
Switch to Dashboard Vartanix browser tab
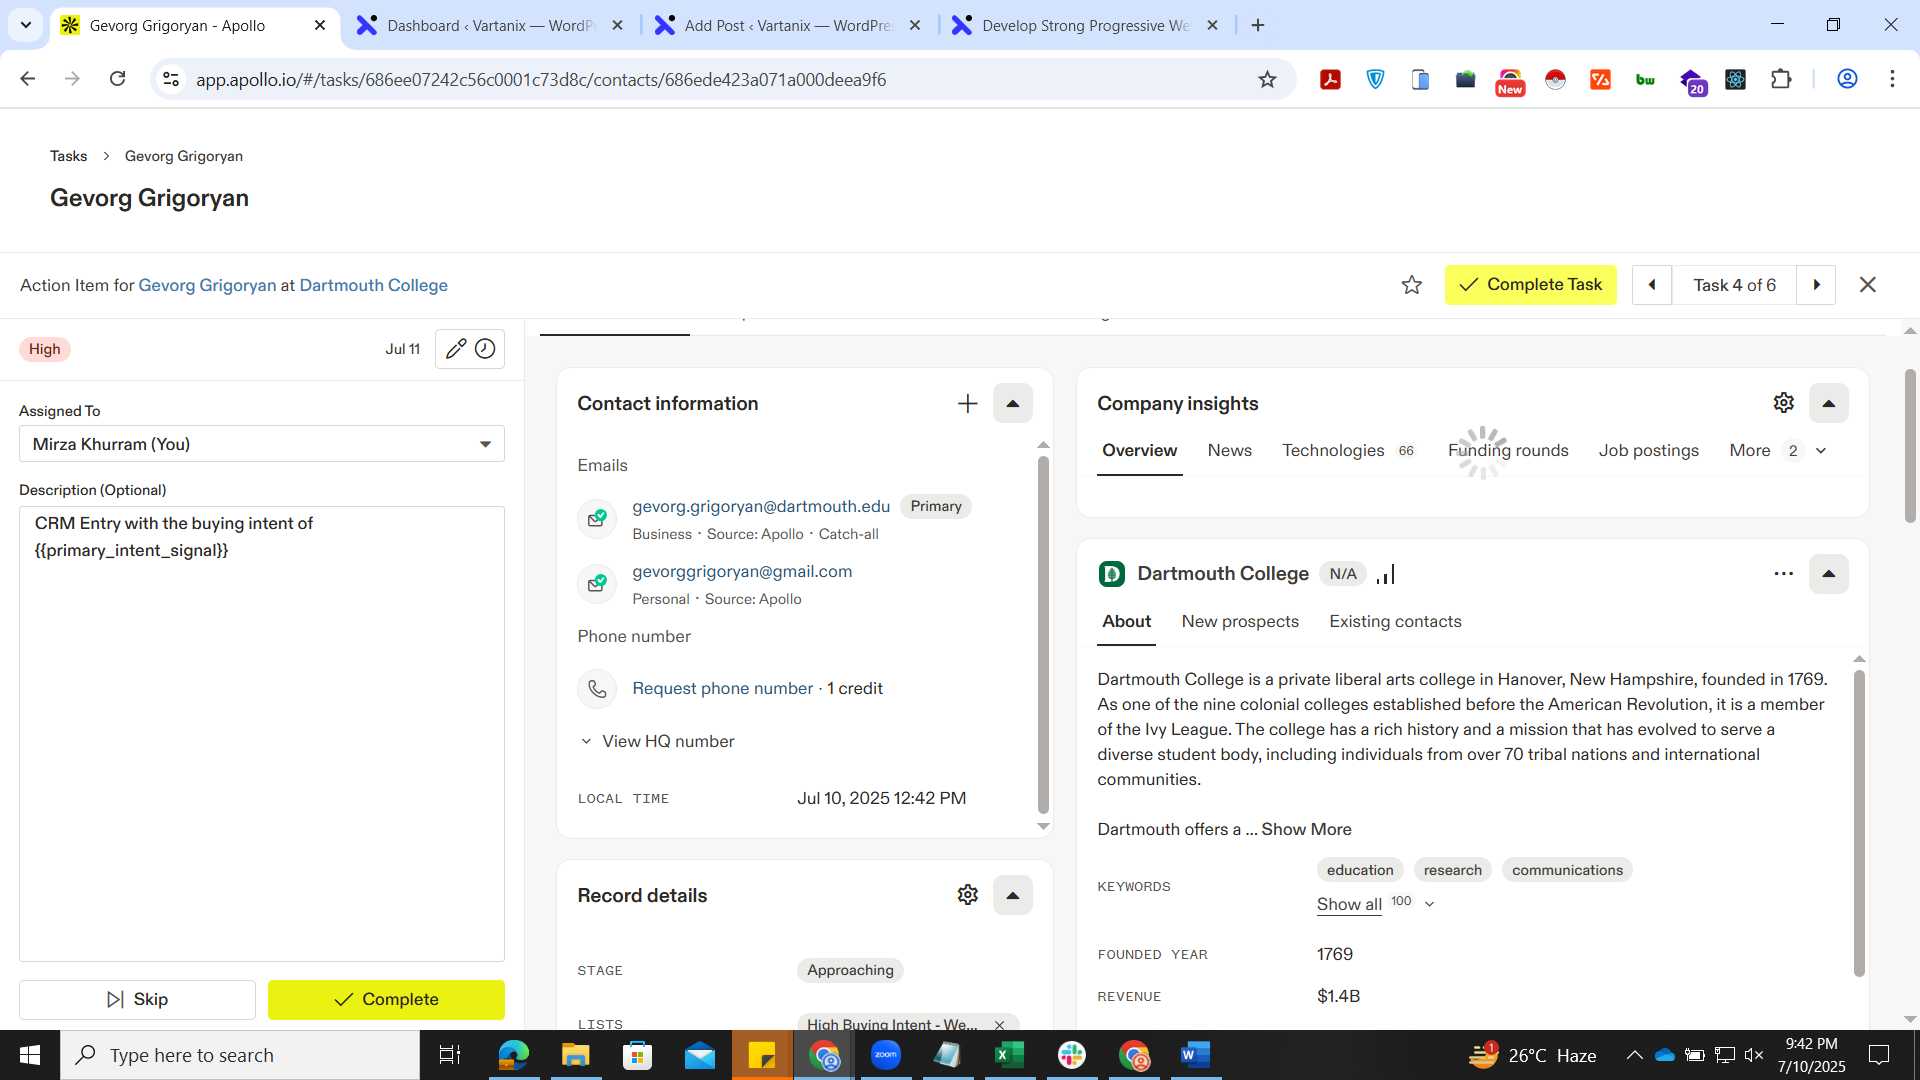point(490,26)
